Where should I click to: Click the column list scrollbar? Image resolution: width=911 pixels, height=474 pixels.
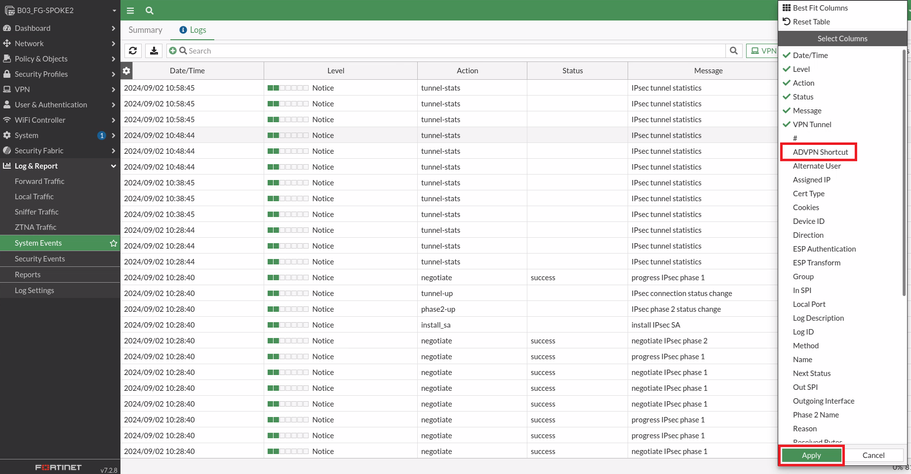pyautogui.click(x=905, y=200)
